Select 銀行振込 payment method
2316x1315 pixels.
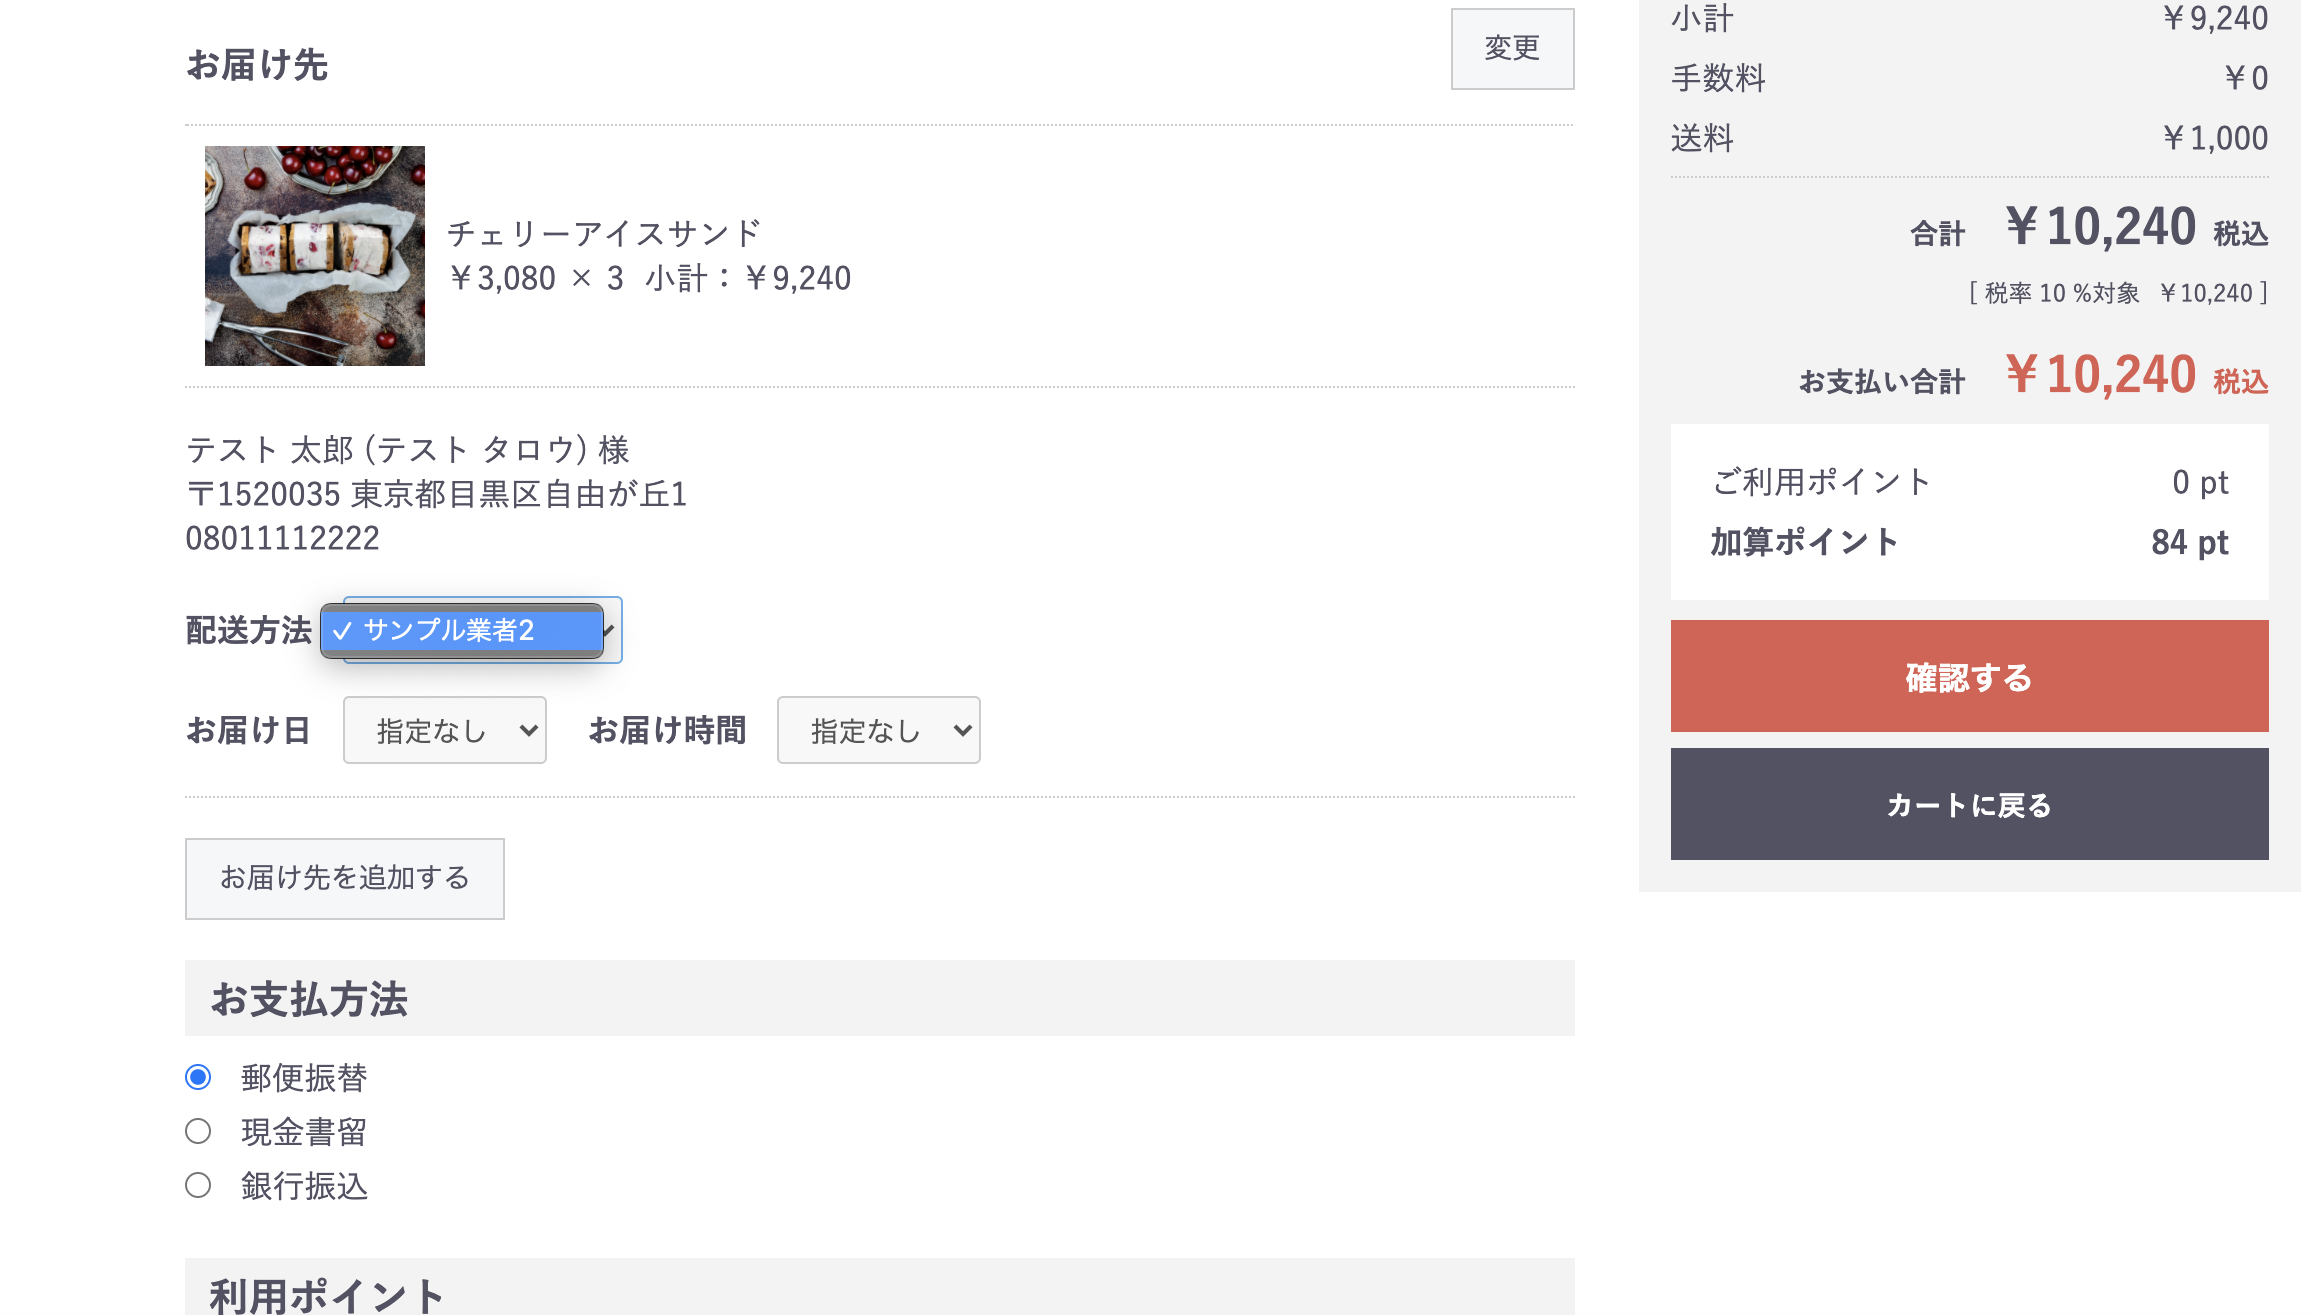tap(198, 1185)
